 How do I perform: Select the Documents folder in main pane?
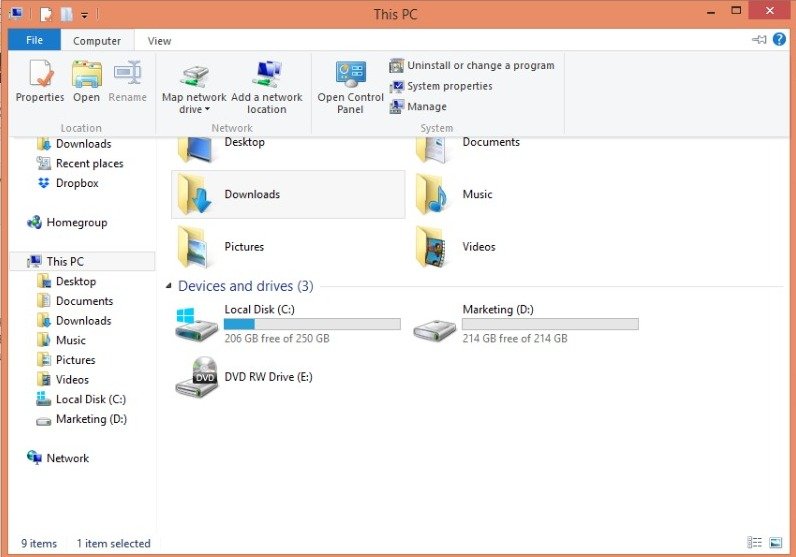[x=468, y=148]
